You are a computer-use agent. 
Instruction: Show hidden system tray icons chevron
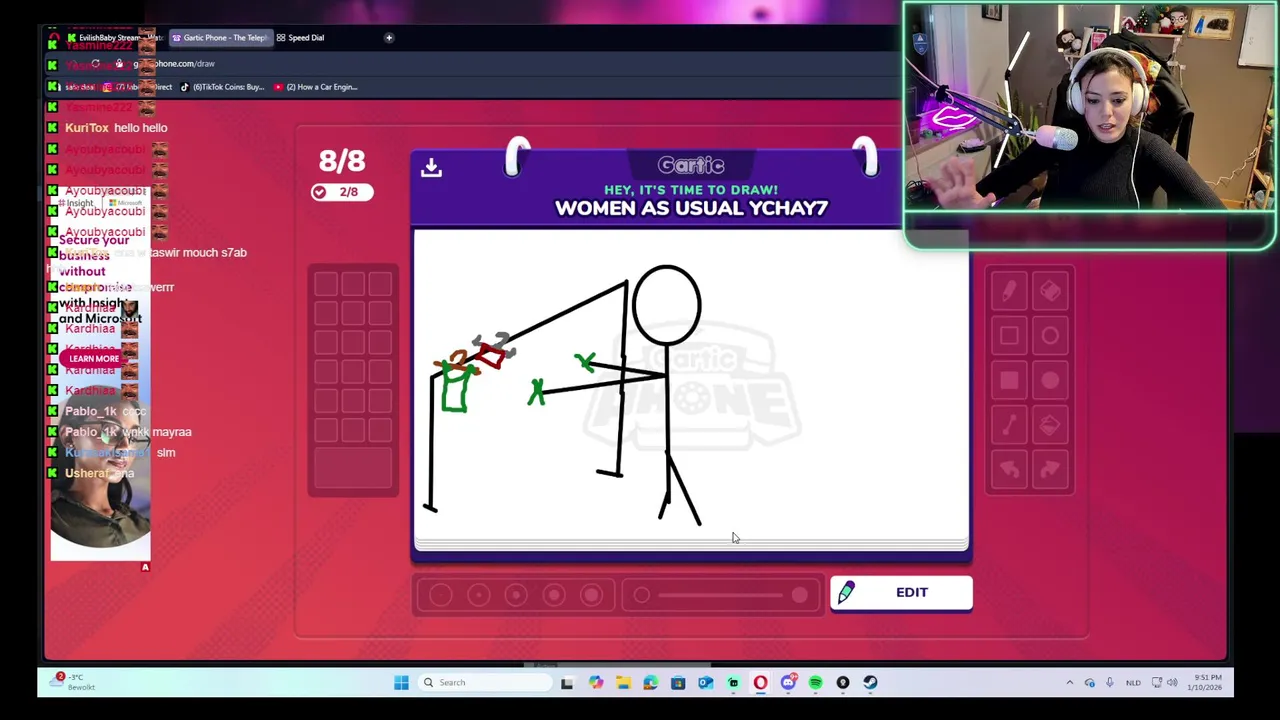pyautogui.click(x=1069, y=683)
